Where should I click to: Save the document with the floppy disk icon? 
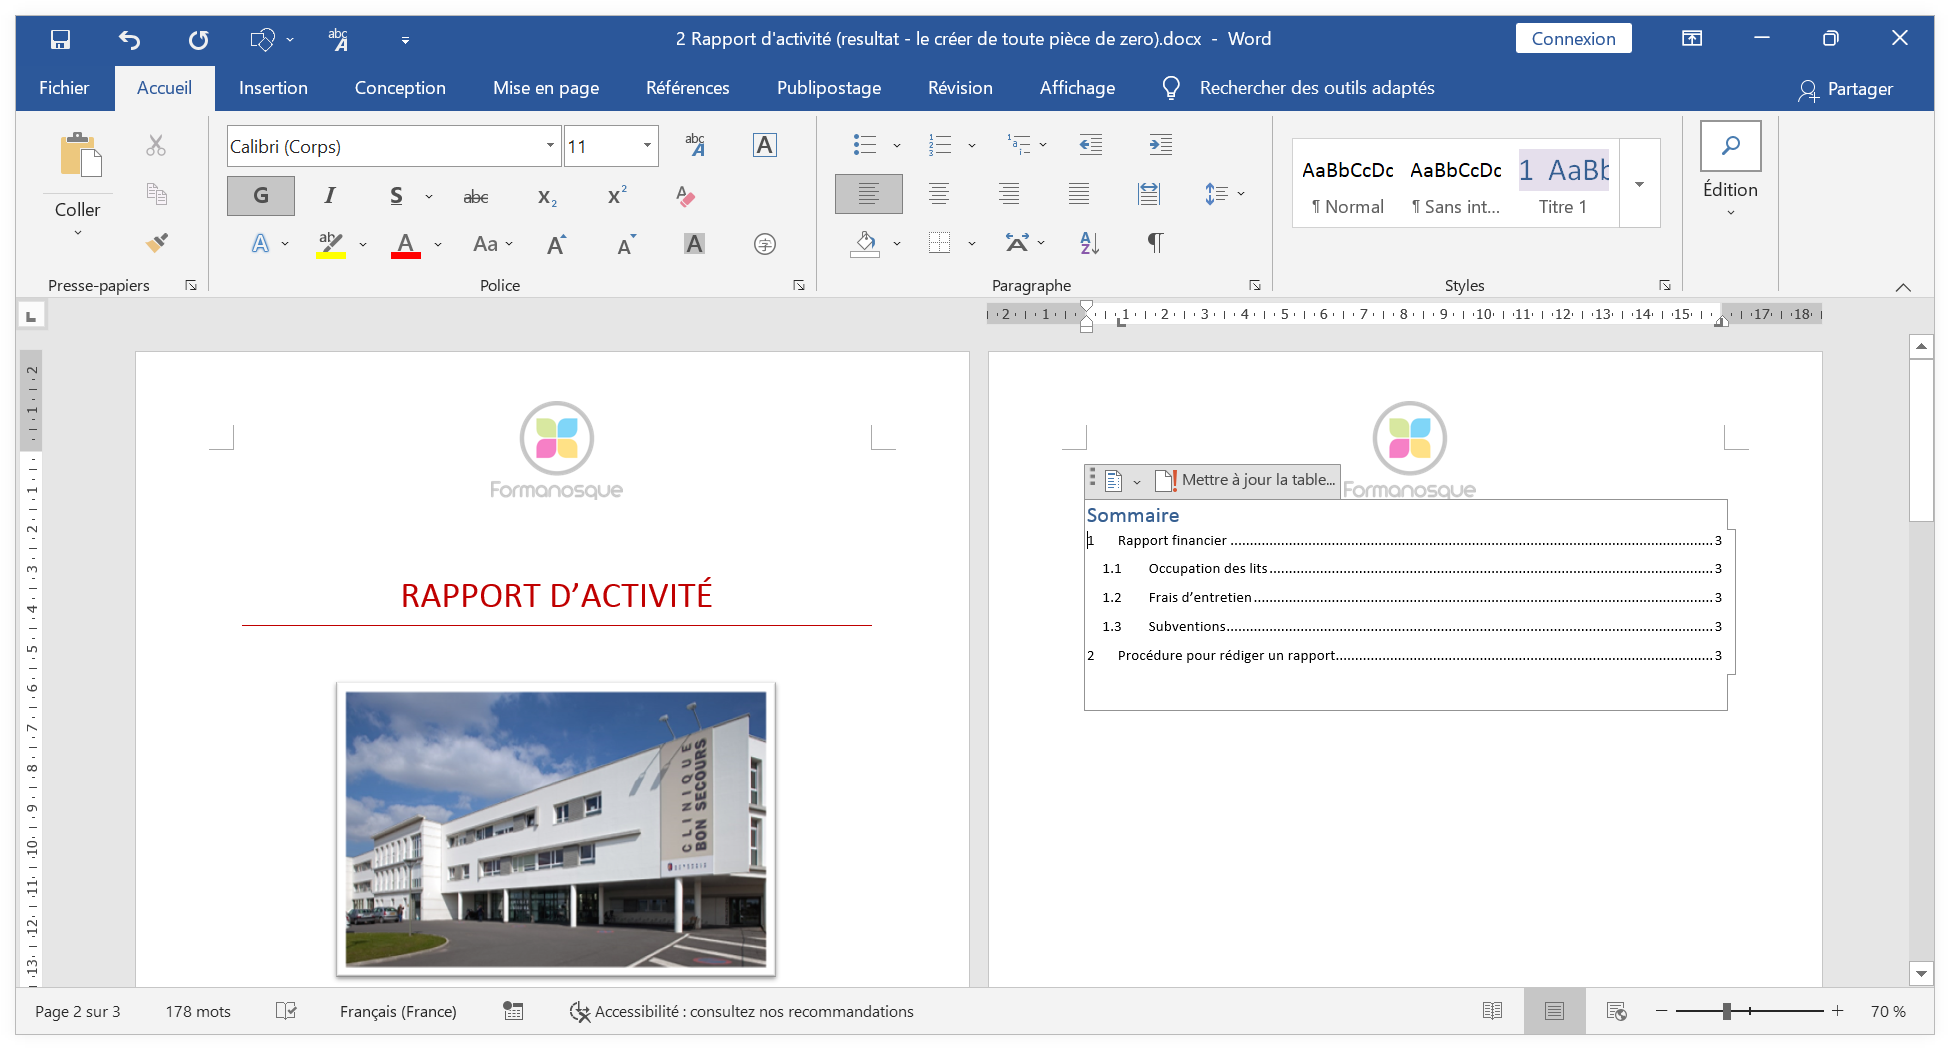(60, 39)
